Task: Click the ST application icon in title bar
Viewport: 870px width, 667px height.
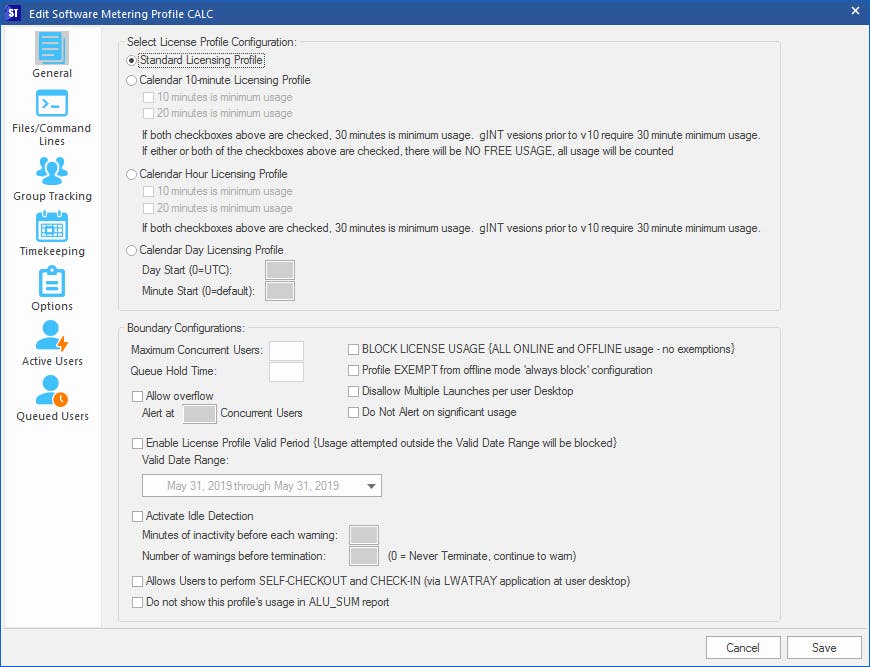Action: (x=12, y=13)
